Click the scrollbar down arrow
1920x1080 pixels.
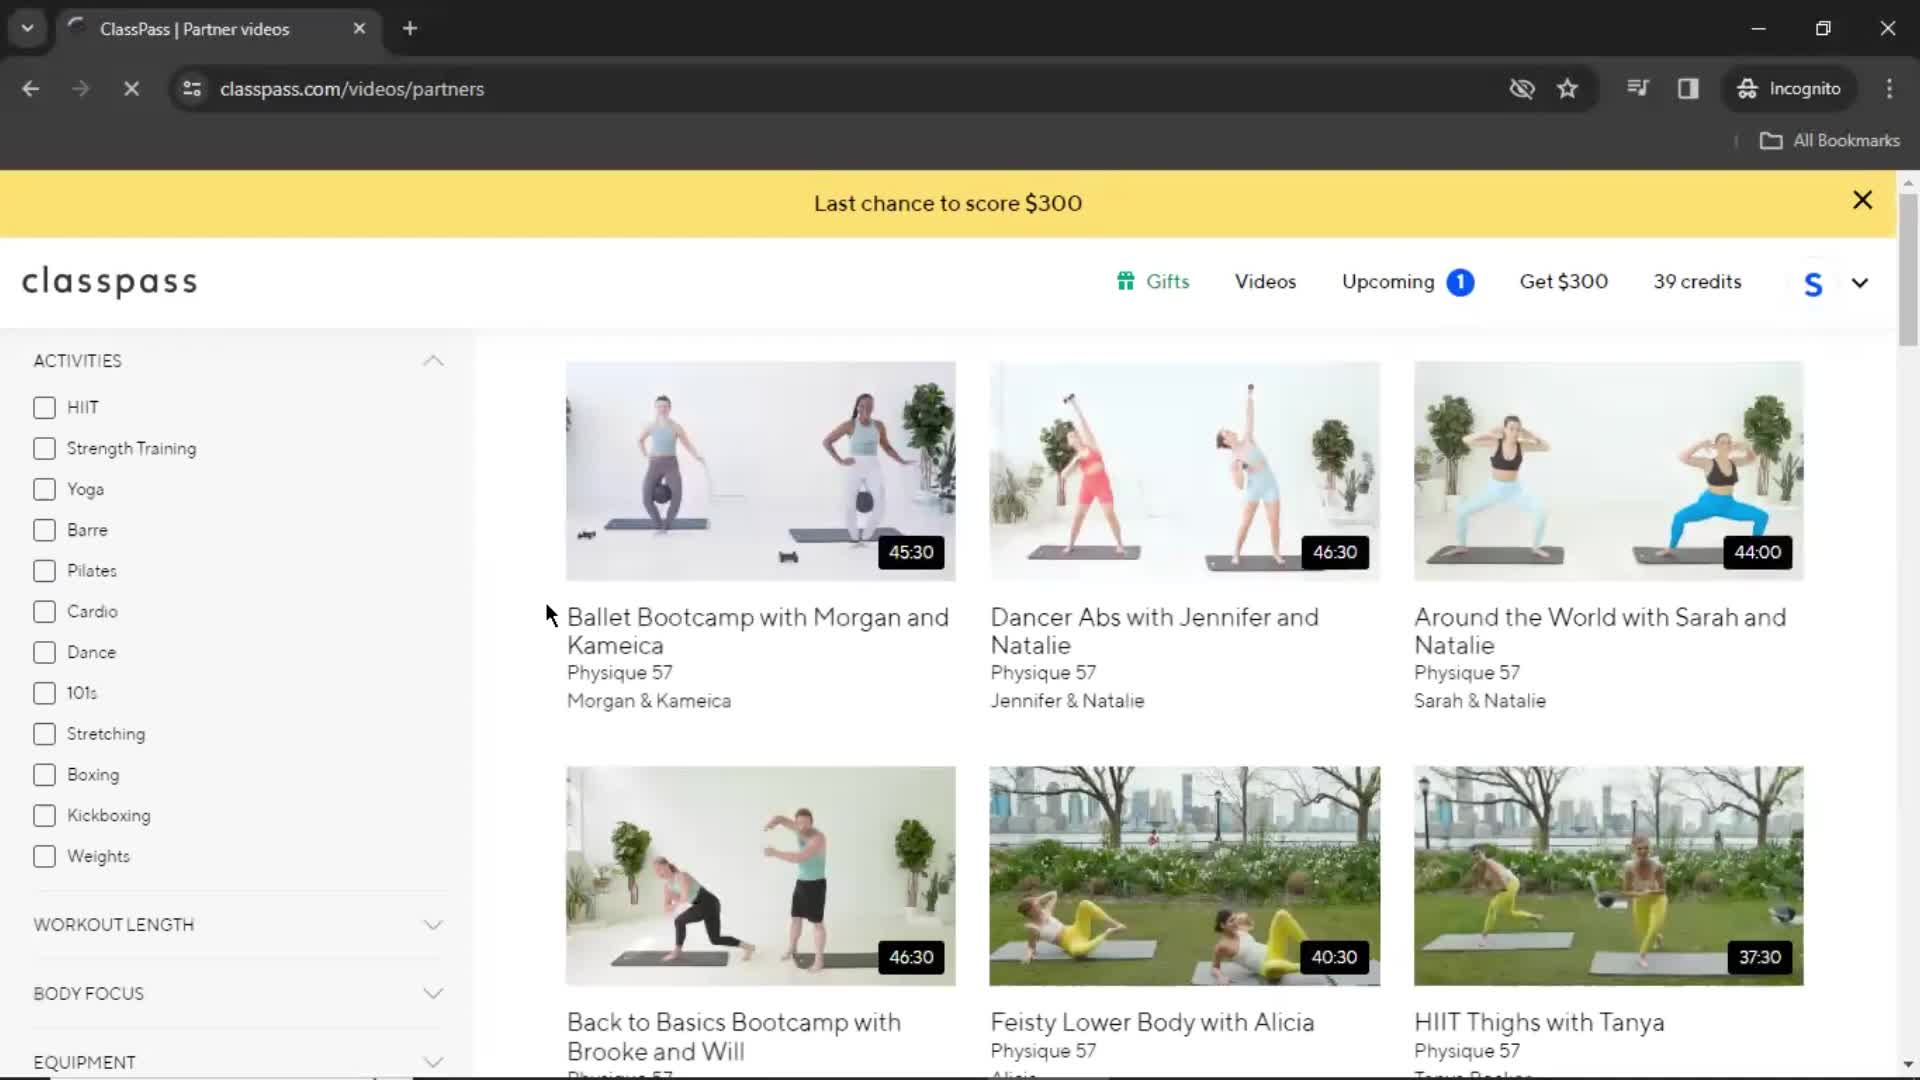point(1908,1065)
